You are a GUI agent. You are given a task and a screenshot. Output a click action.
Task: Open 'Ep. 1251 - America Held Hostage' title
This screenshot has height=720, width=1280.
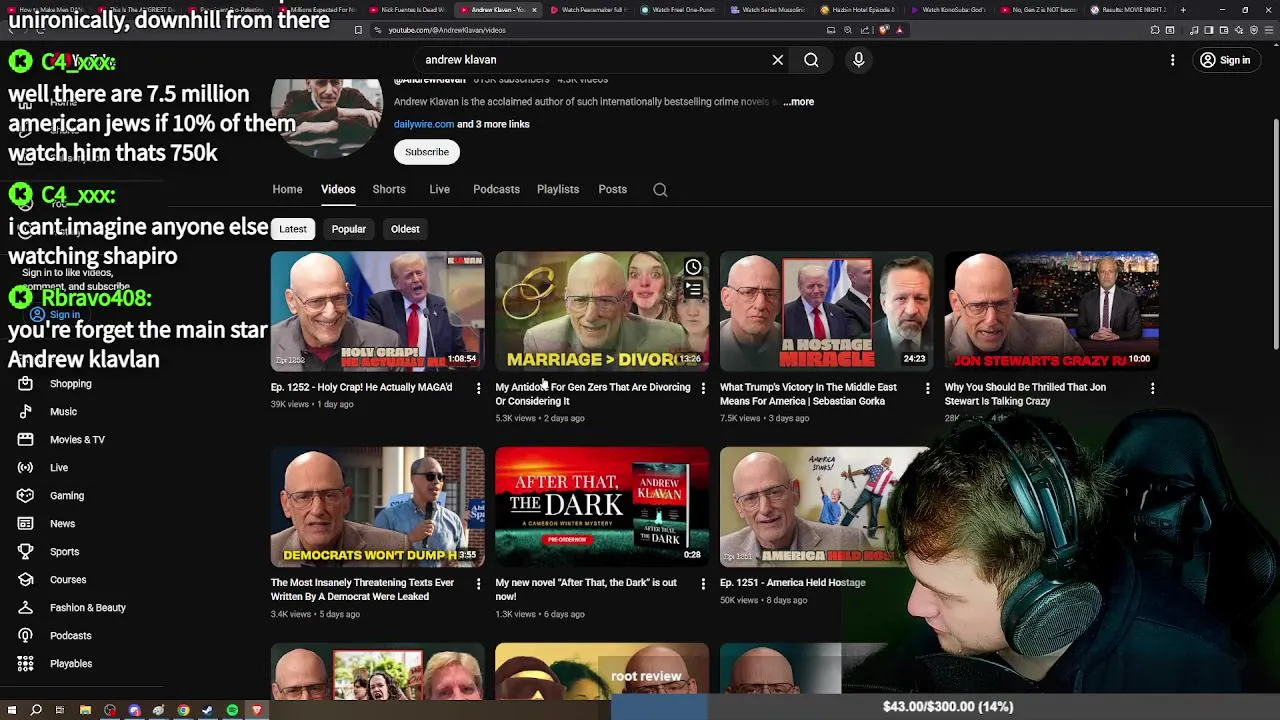(793, 583)
